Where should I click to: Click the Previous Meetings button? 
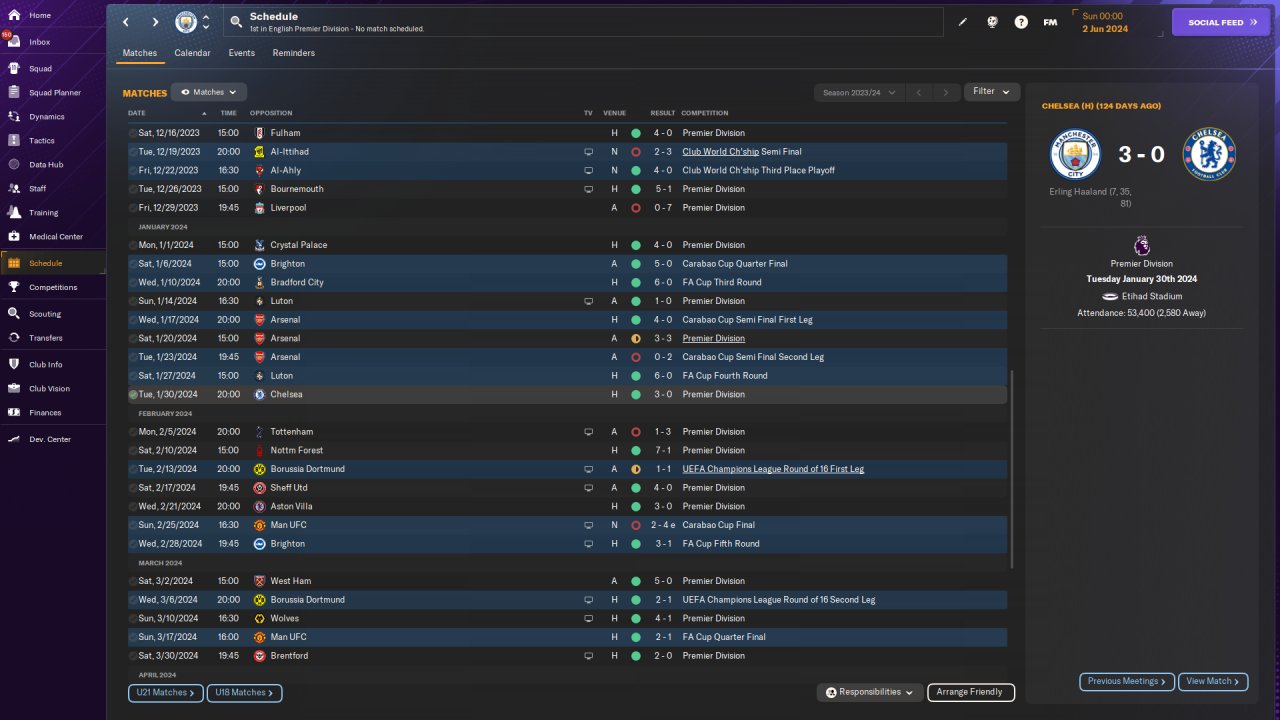[1127, 682]
